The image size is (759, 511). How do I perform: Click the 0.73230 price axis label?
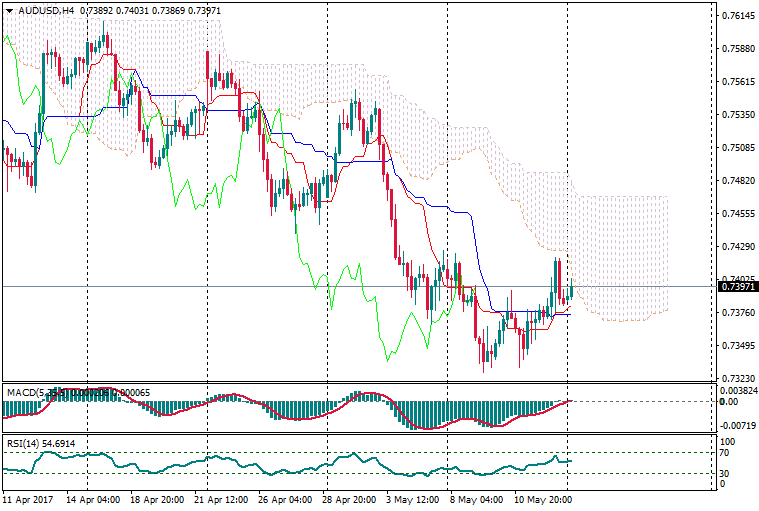(737, 379)
